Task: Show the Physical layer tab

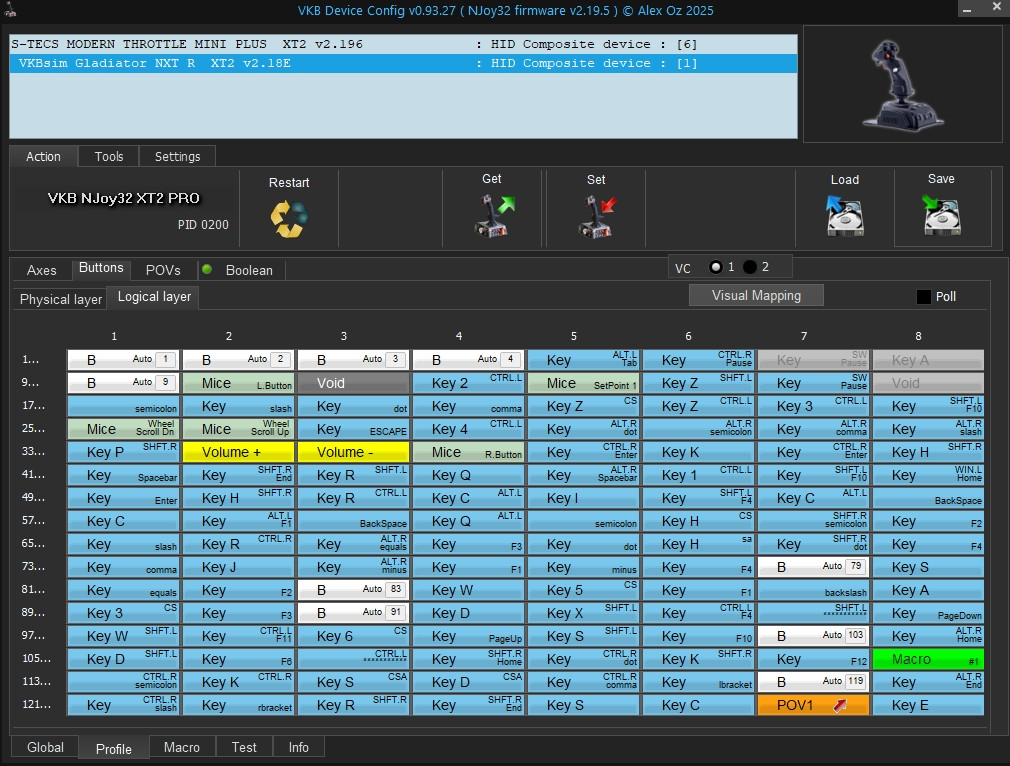Action: click(61, 299)
